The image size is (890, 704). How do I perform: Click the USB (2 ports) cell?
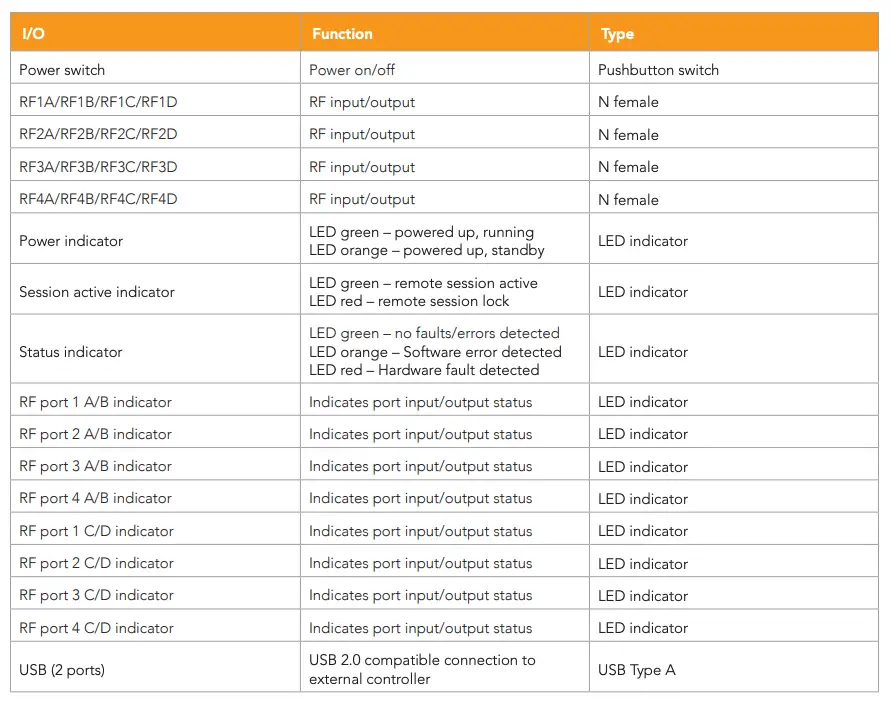[x=62, y=670]
